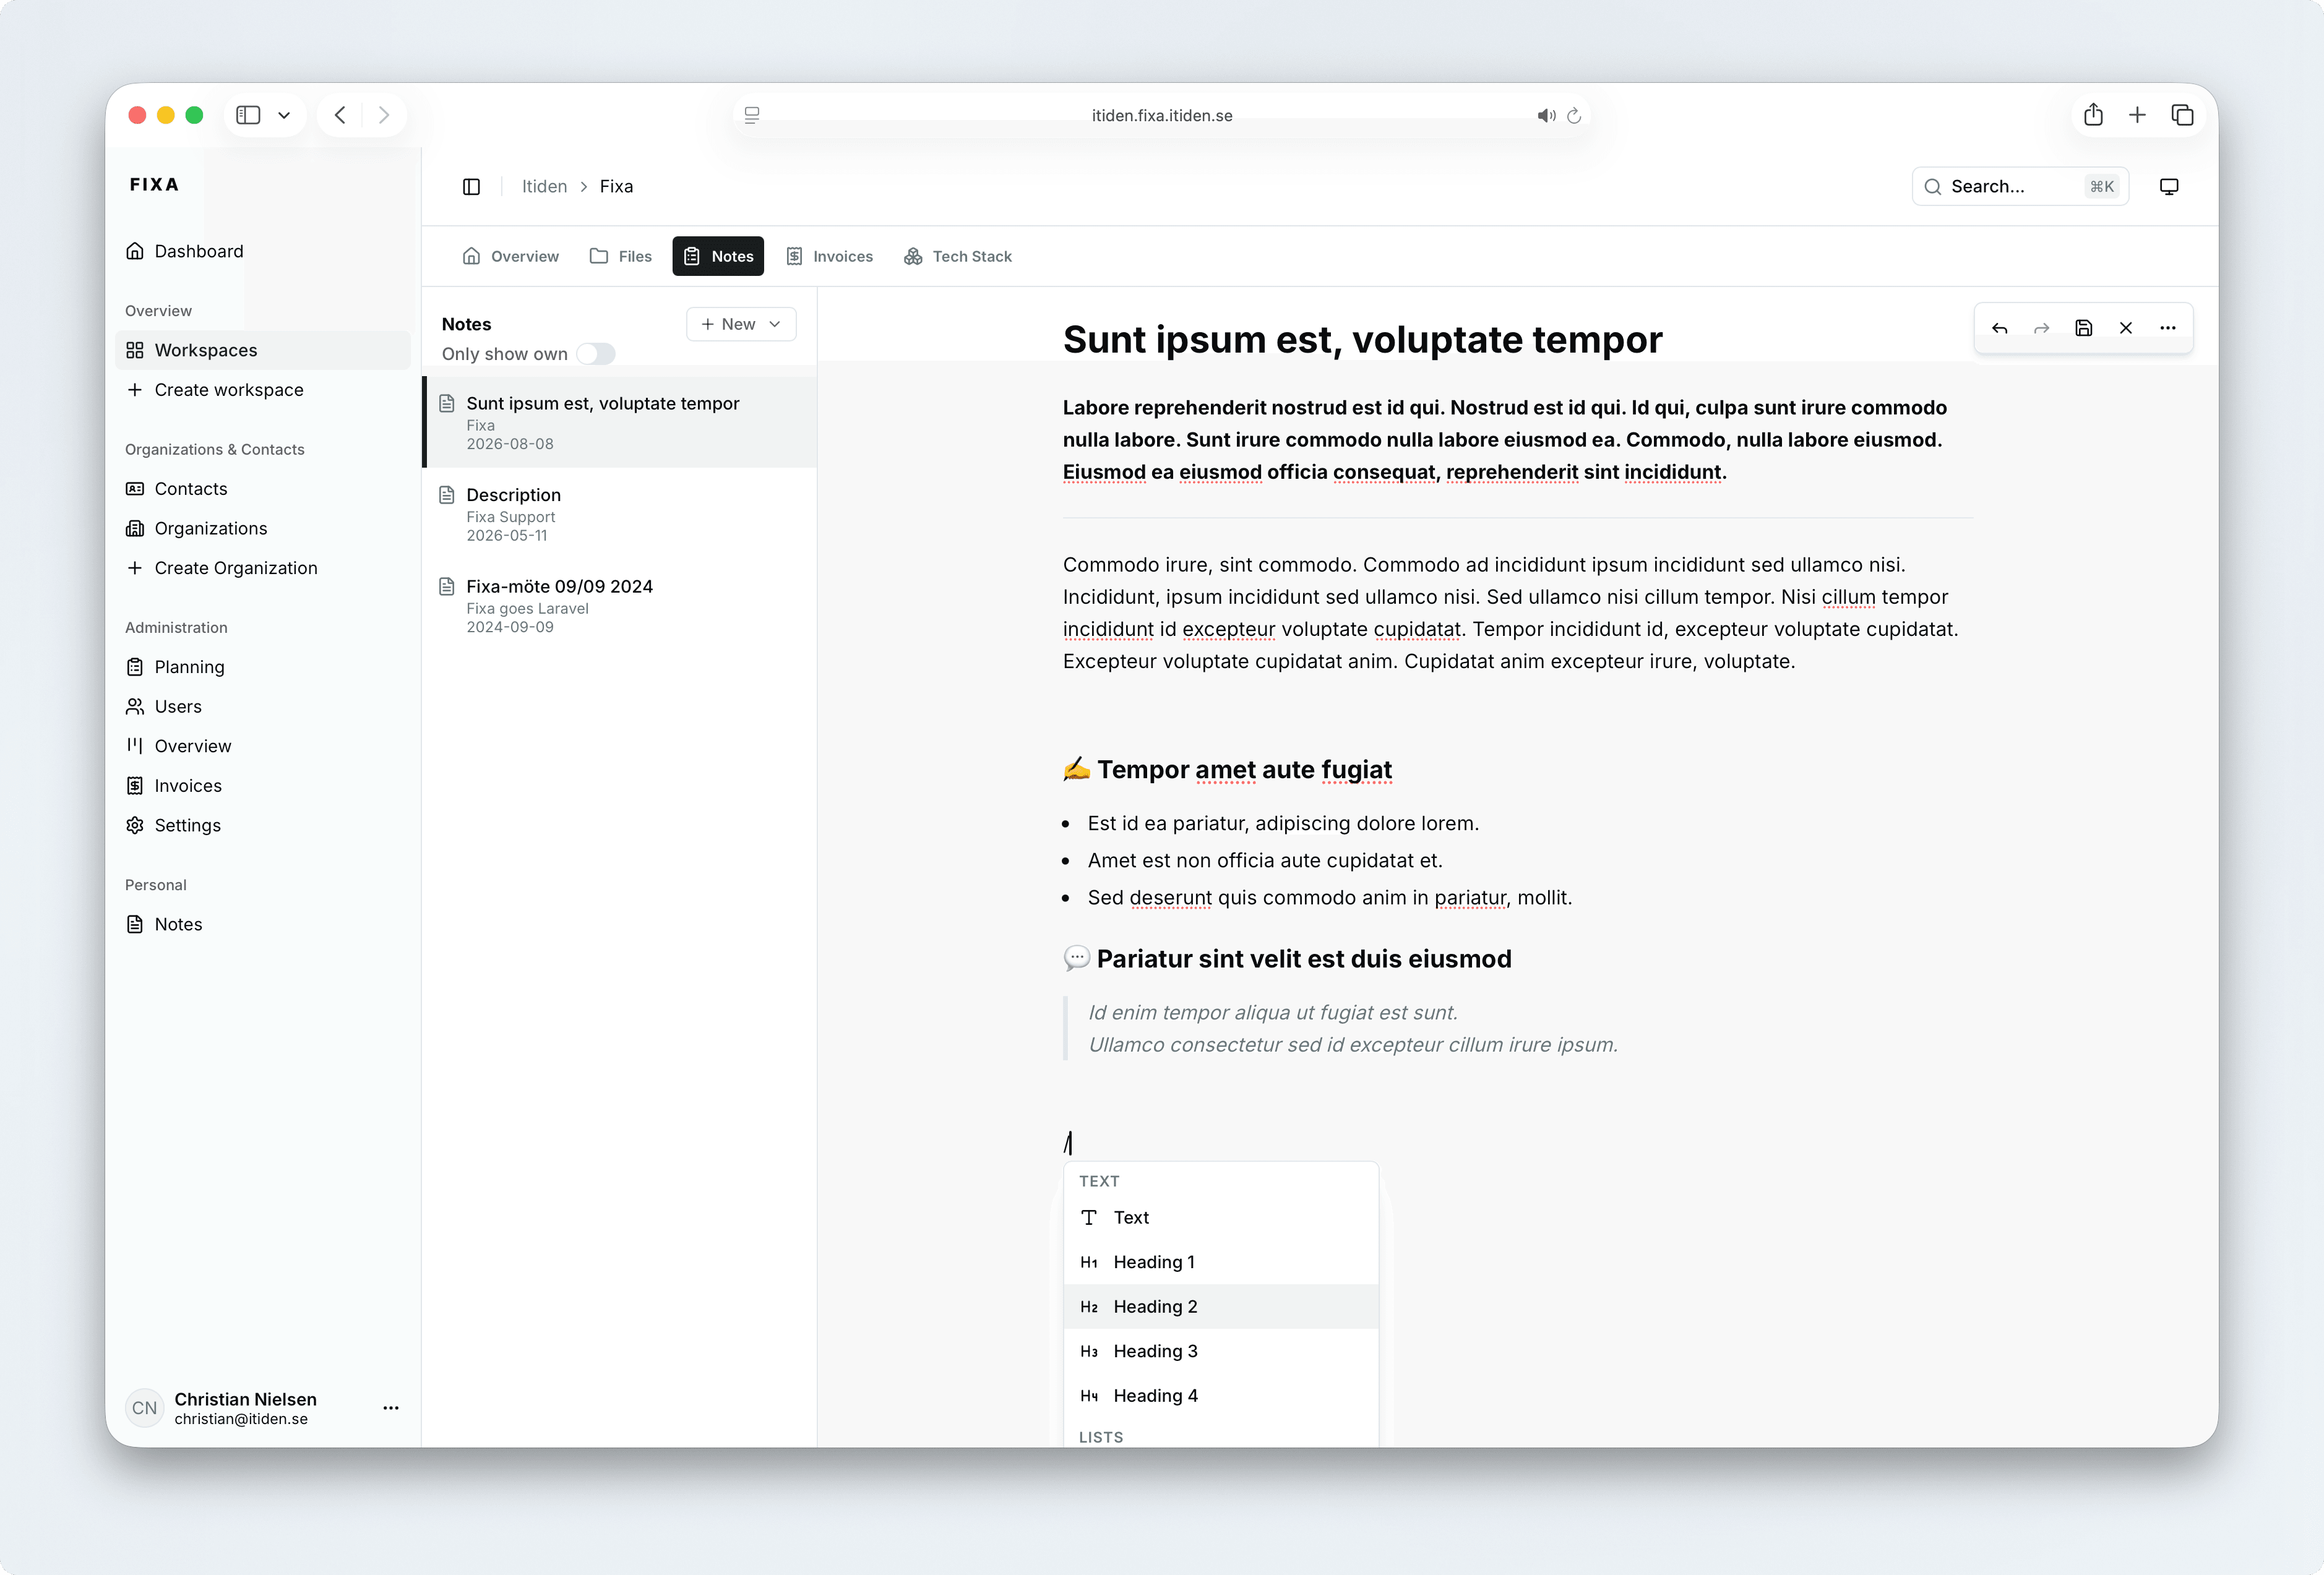Viewport: 2324px width, 1575px height.
Task: Close the note editor with X icon
Action: tap(2125, 328)
